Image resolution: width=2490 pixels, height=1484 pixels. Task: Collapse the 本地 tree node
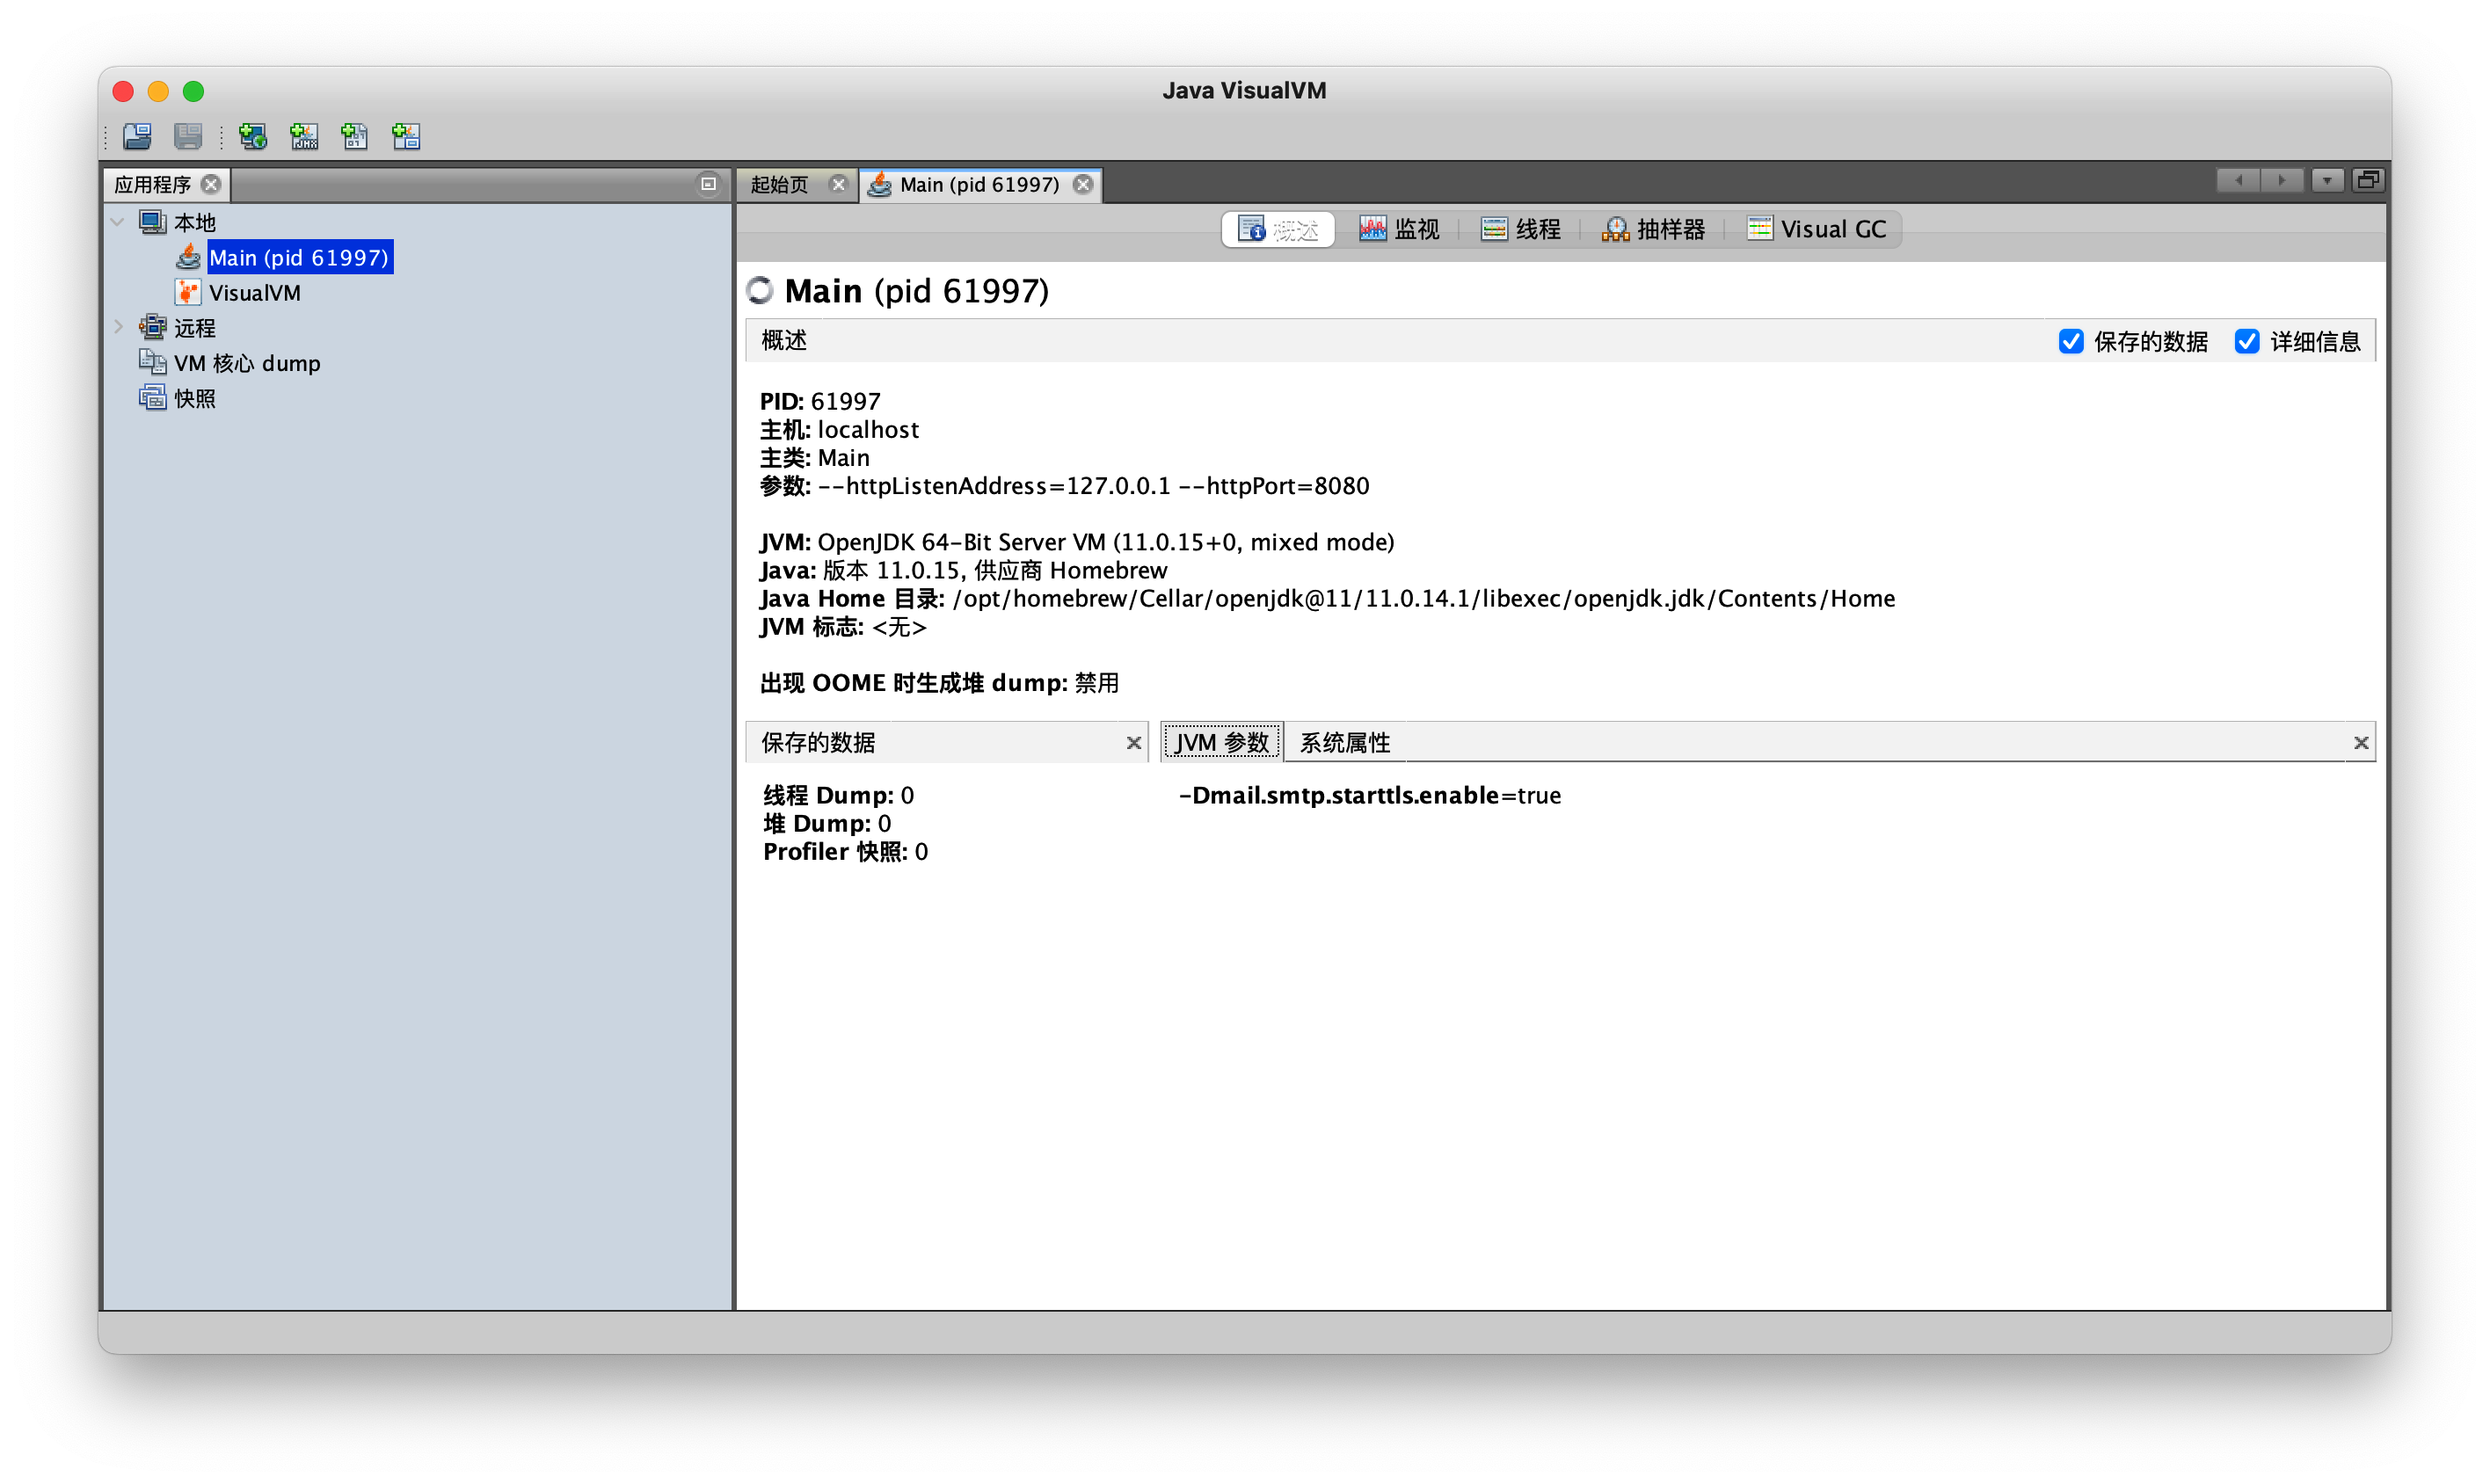117,222
